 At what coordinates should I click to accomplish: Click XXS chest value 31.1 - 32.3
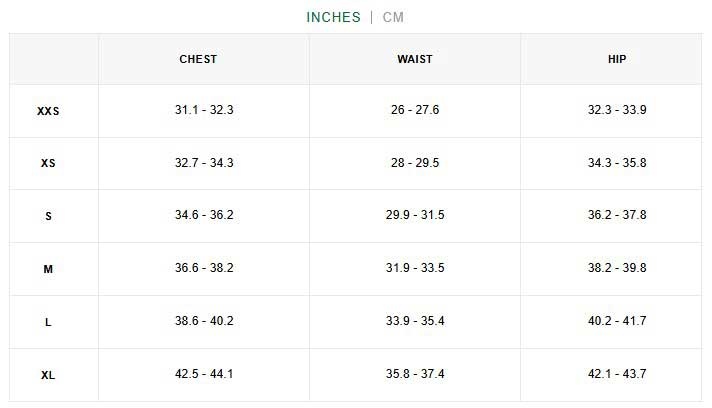click(204, 110)
